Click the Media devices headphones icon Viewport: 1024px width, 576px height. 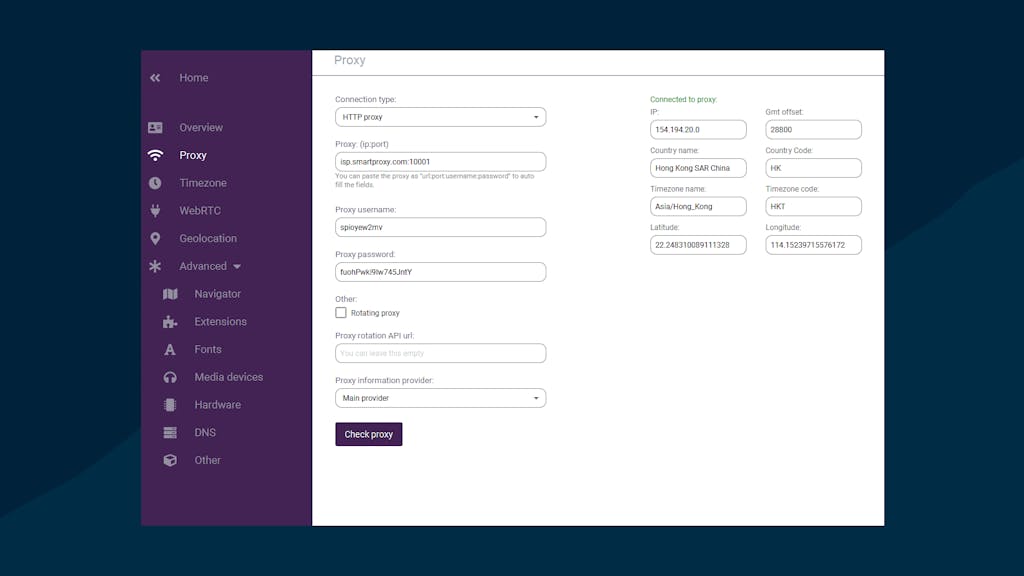(x=170, y=377)
